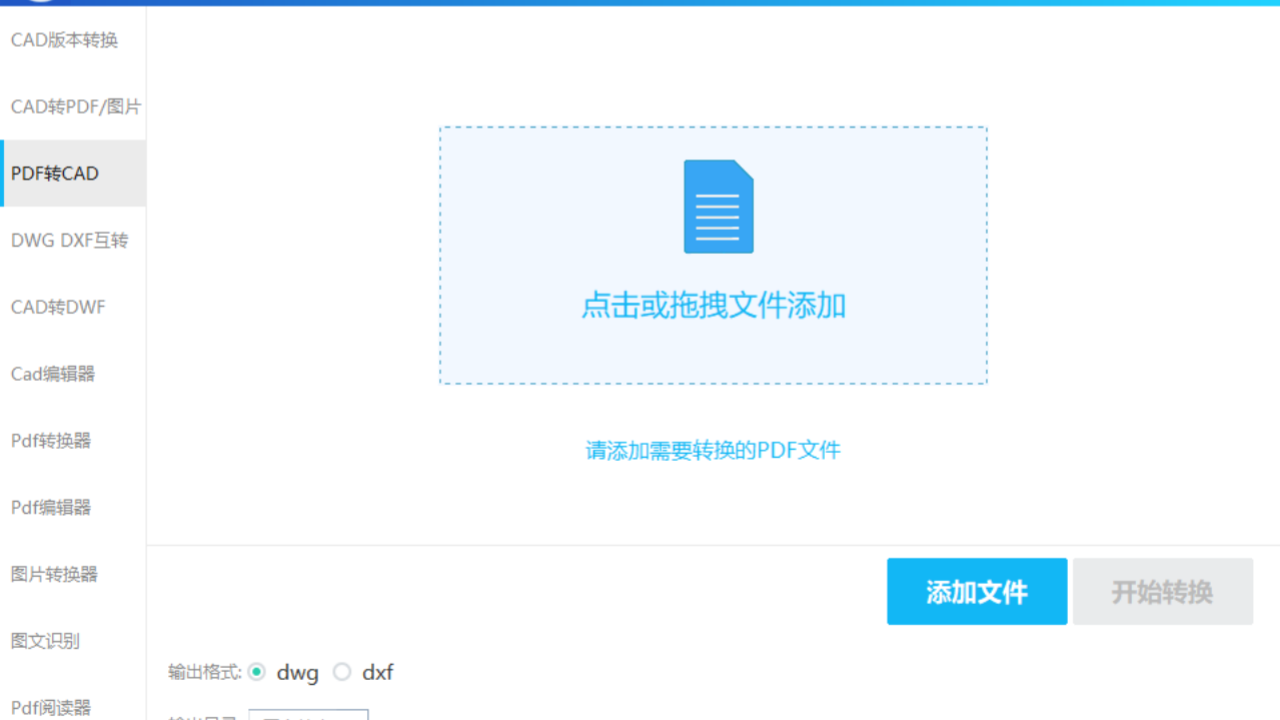
Task: Open the CAD转DWF sidebar item
Action: [58, 308]
